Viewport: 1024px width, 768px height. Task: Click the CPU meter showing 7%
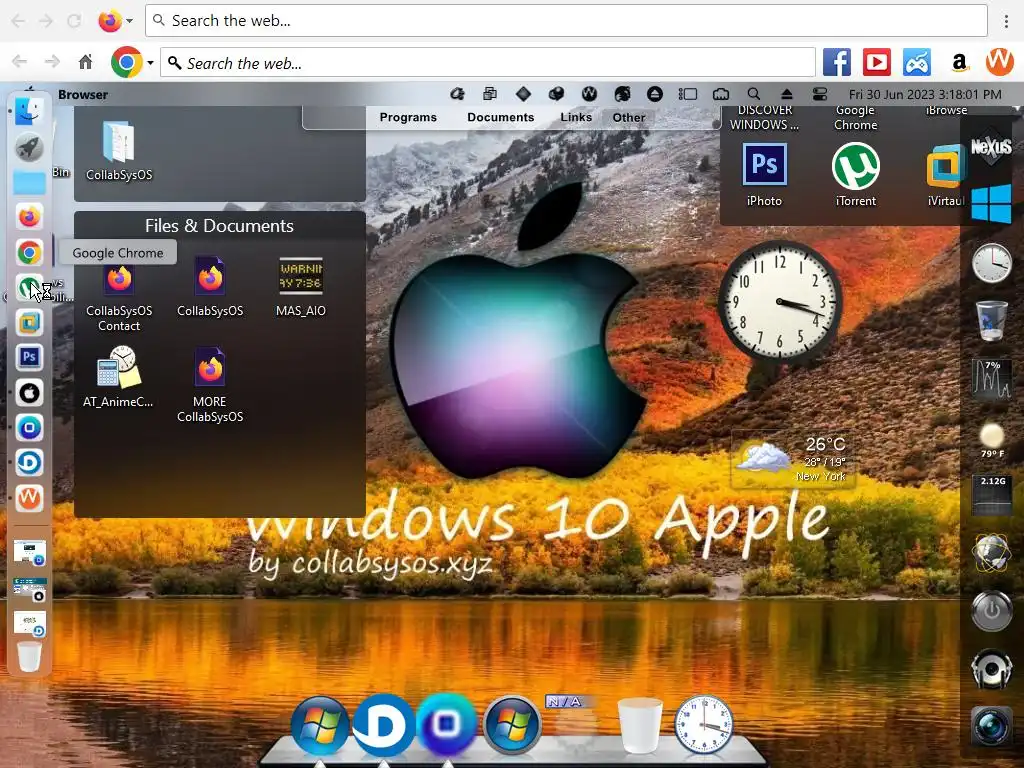(x=991, y=379)
